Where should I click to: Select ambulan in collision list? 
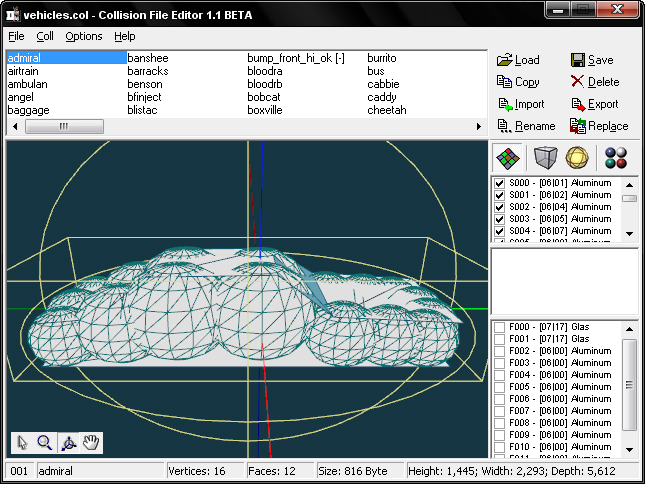[28, 84]
